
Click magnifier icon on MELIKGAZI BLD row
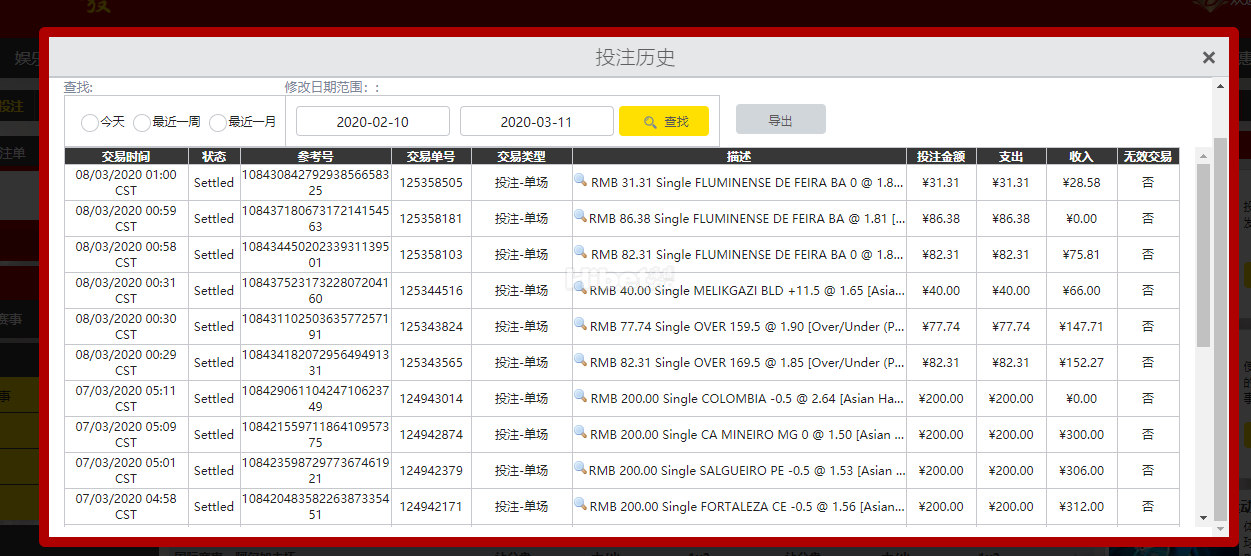click(x=581, y=288)
